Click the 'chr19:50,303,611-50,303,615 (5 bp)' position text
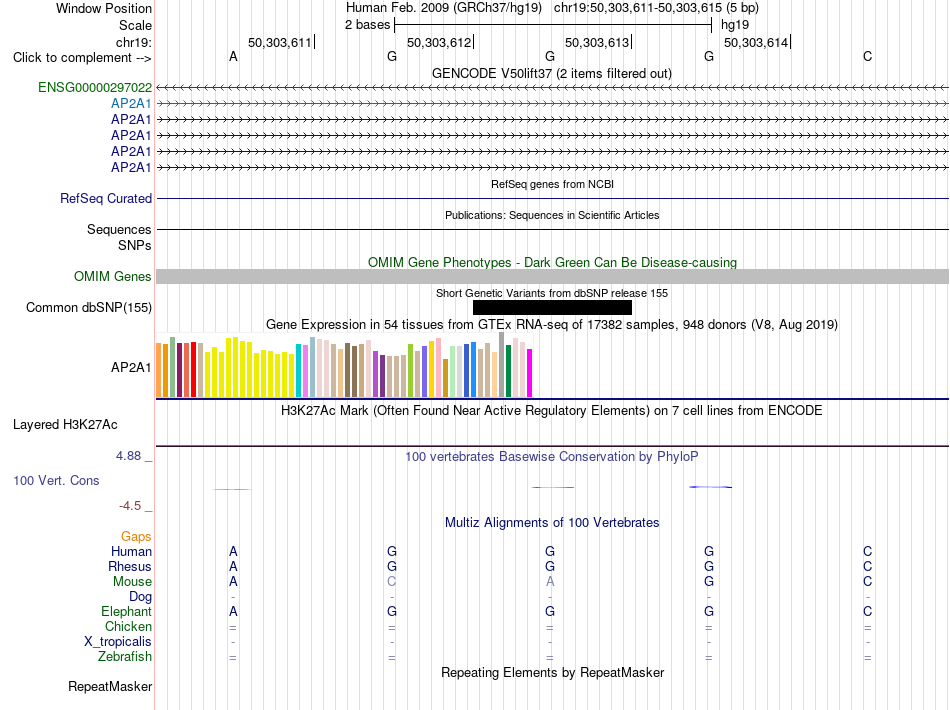 pyautogui.click(x=656, y=8)
